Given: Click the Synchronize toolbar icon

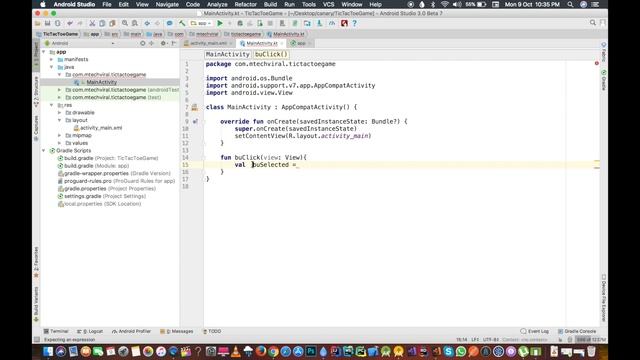Looking at the screenshot, I should [x=58, y=23].
